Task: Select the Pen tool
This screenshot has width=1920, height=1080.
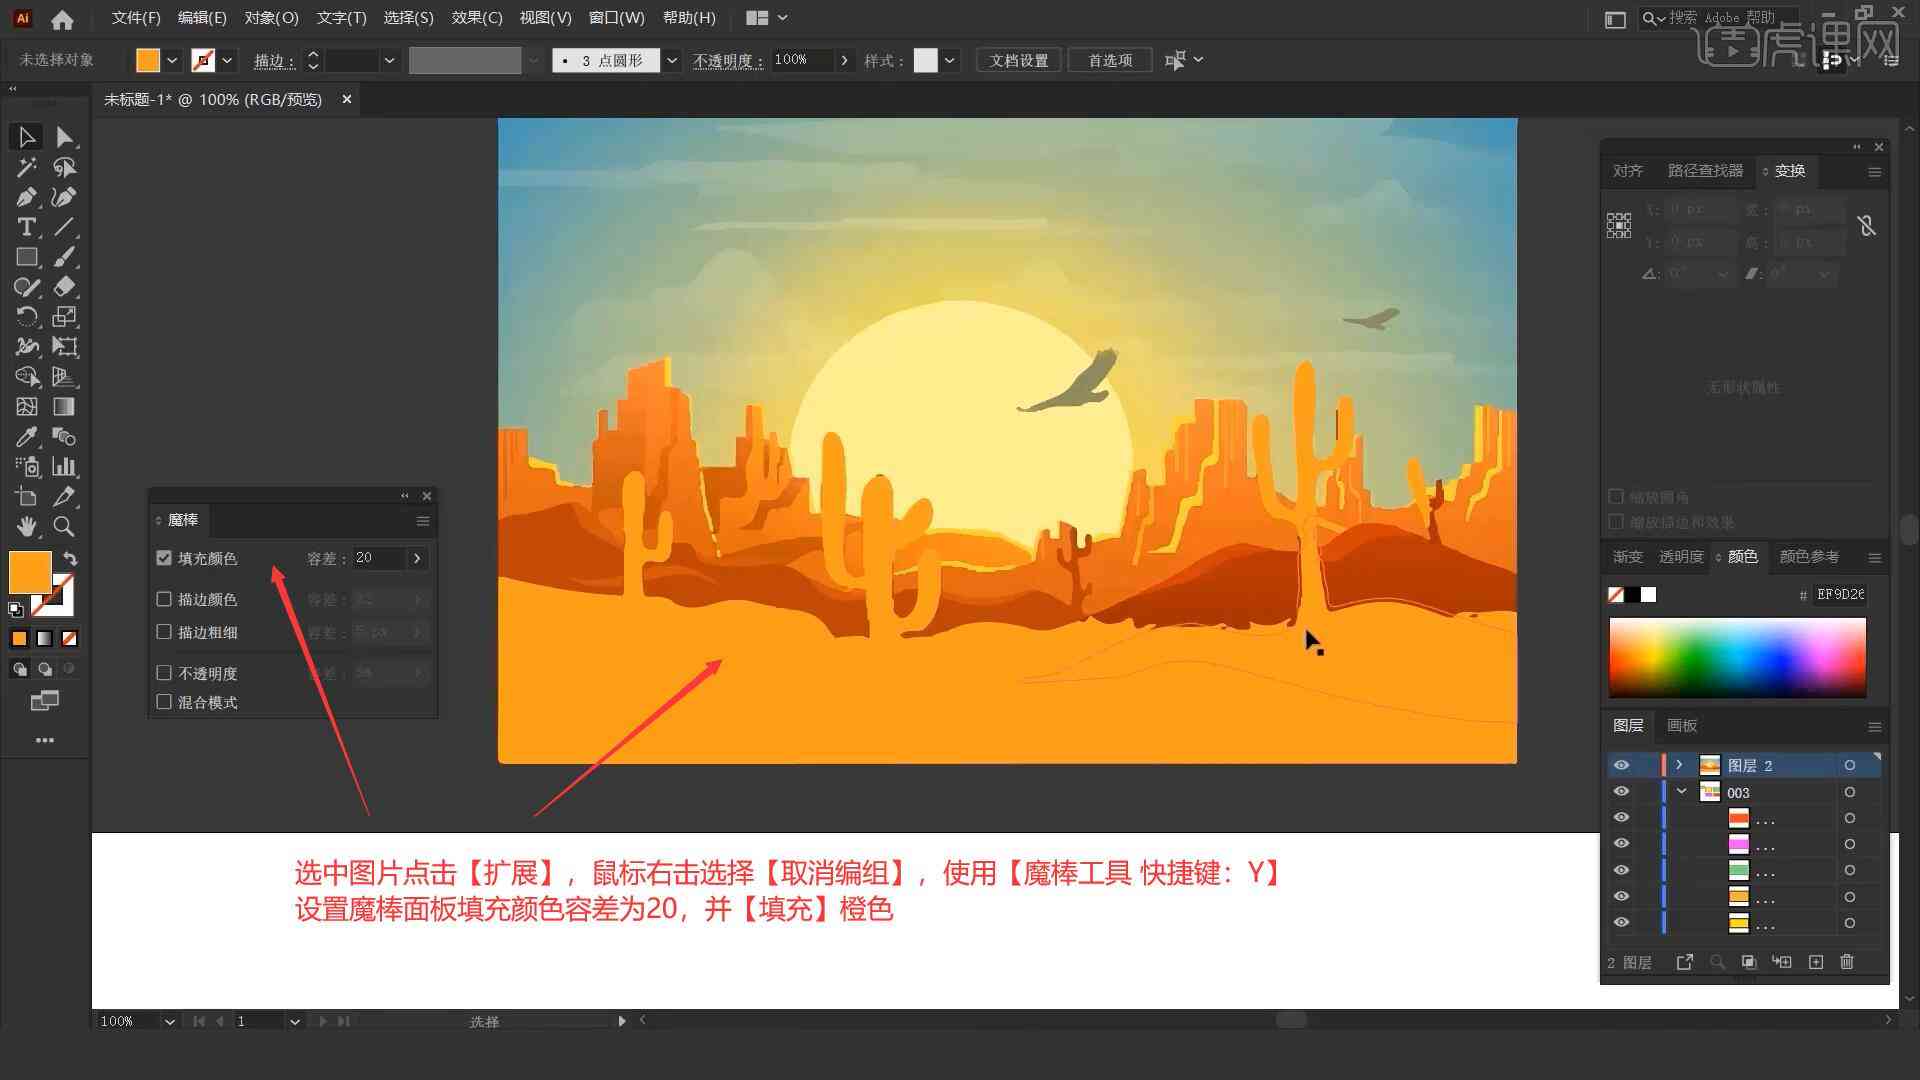Action: click(24, 196)
